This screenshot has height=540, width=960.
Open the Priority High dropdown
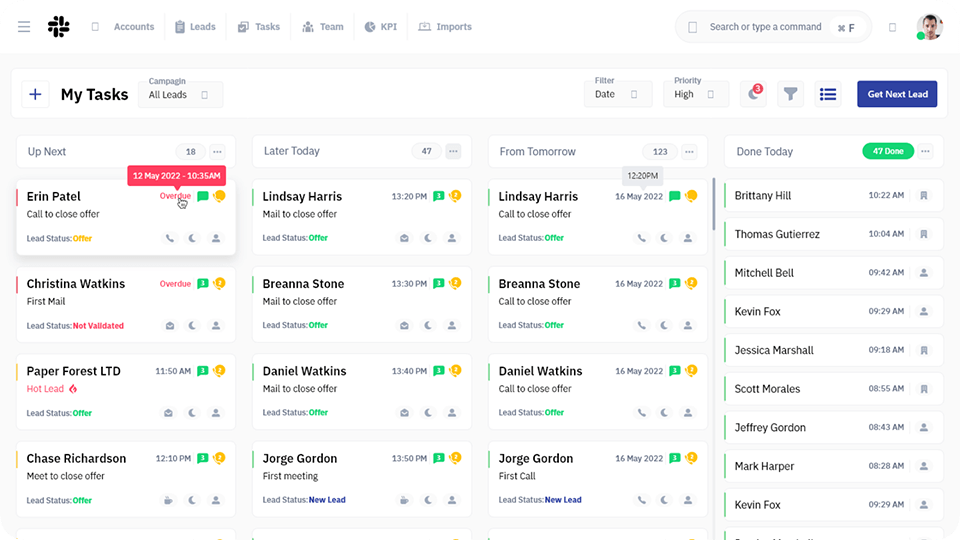click(696, 94)
